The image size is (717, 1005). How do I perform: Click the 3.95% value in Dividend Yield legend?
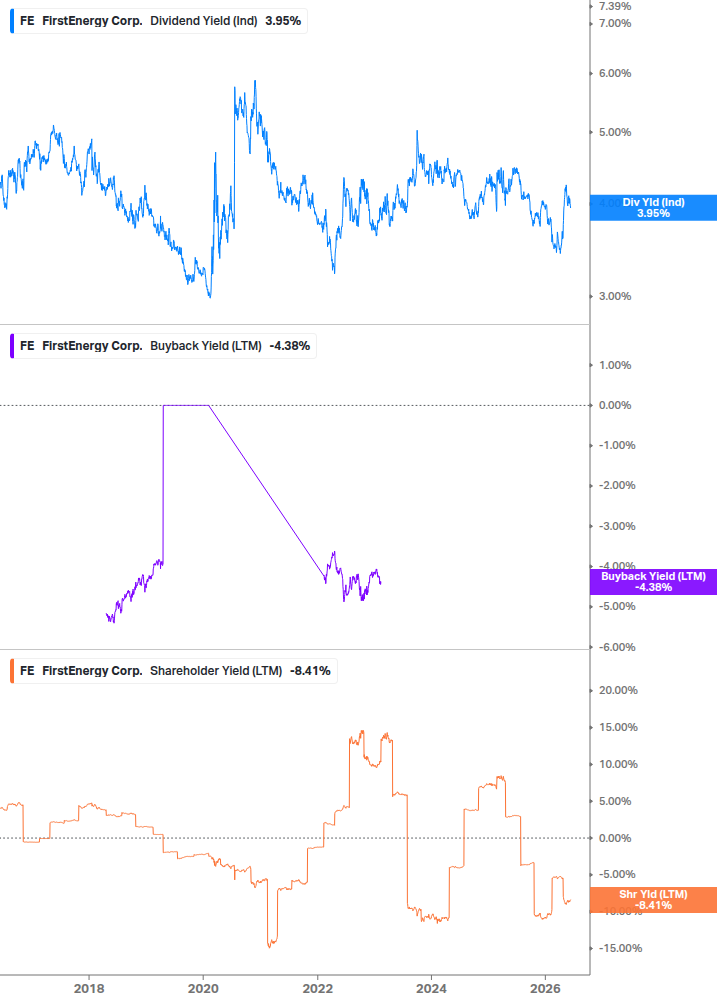pos(283,21)
